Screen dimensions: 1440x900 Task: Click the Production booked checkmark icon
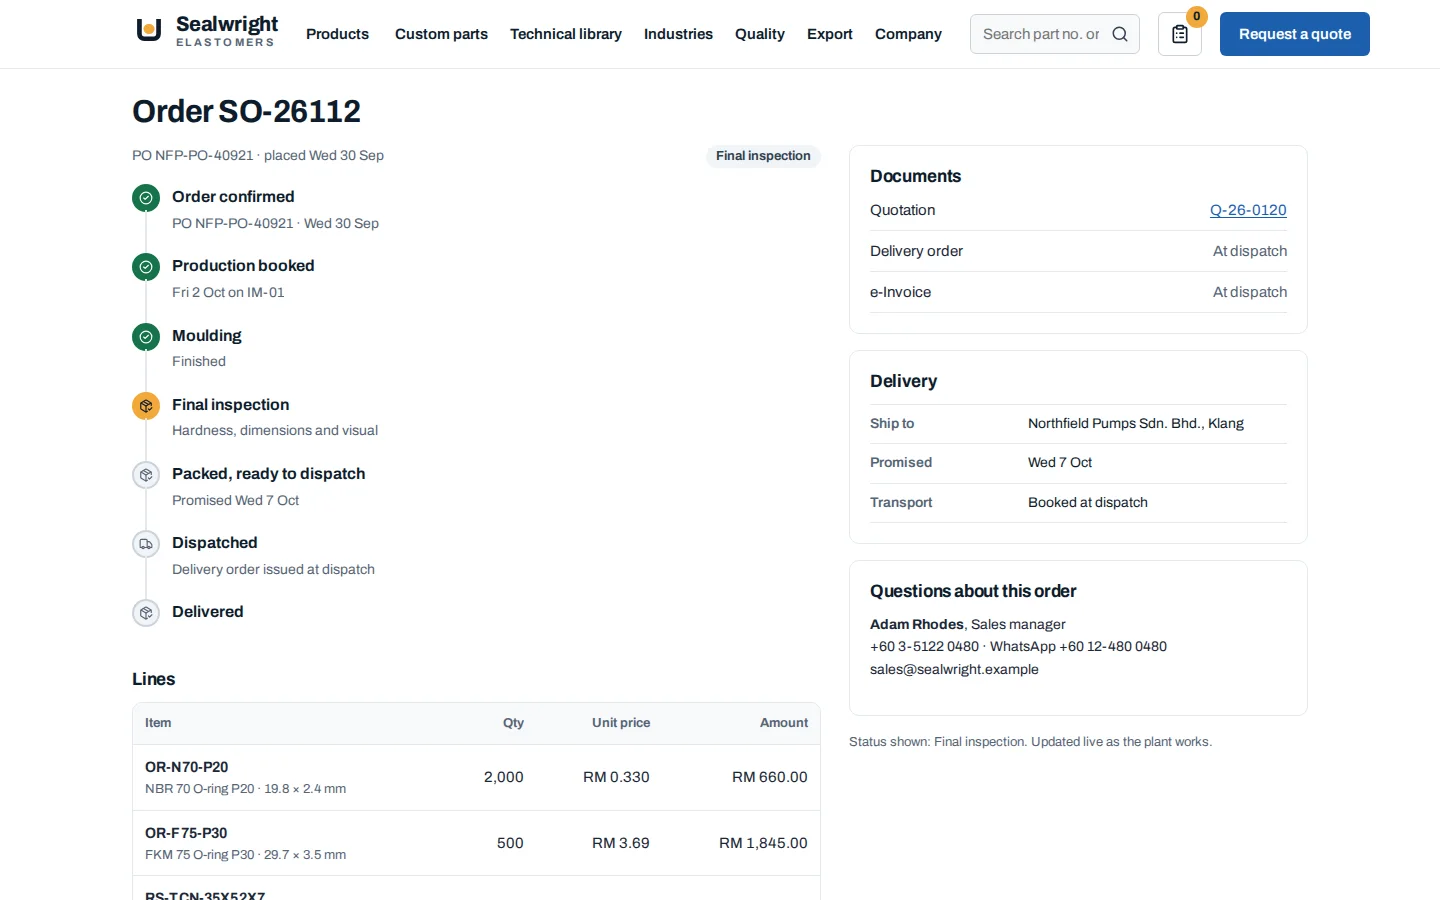146,267
